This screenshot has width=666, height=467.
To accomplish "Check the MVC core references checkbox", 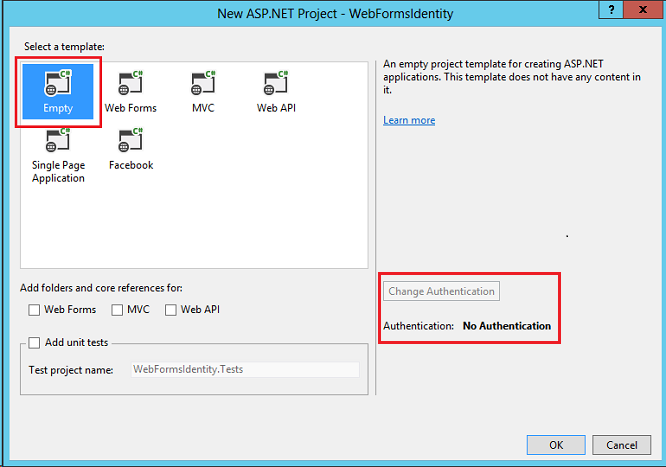I will click(118, 310).
